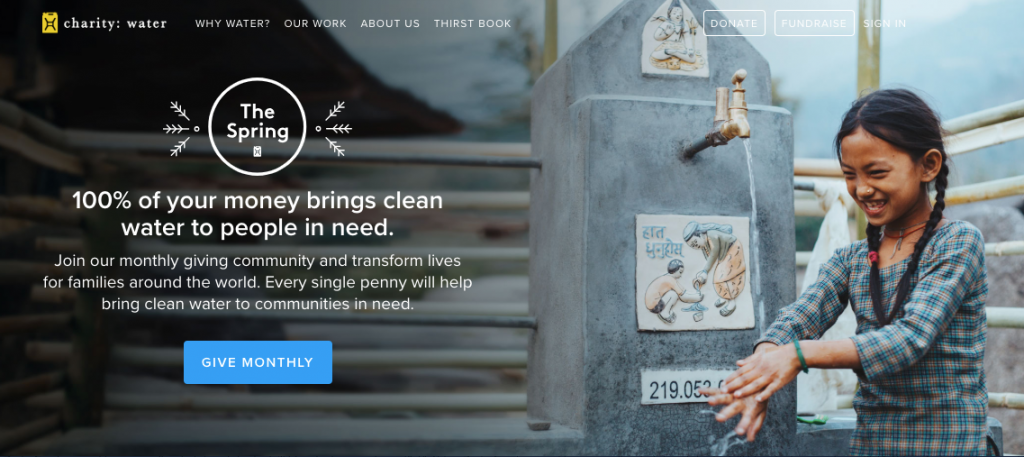Click the hand-washing illustration plaque
The image size is (1024, 457).
pos(694,272)
